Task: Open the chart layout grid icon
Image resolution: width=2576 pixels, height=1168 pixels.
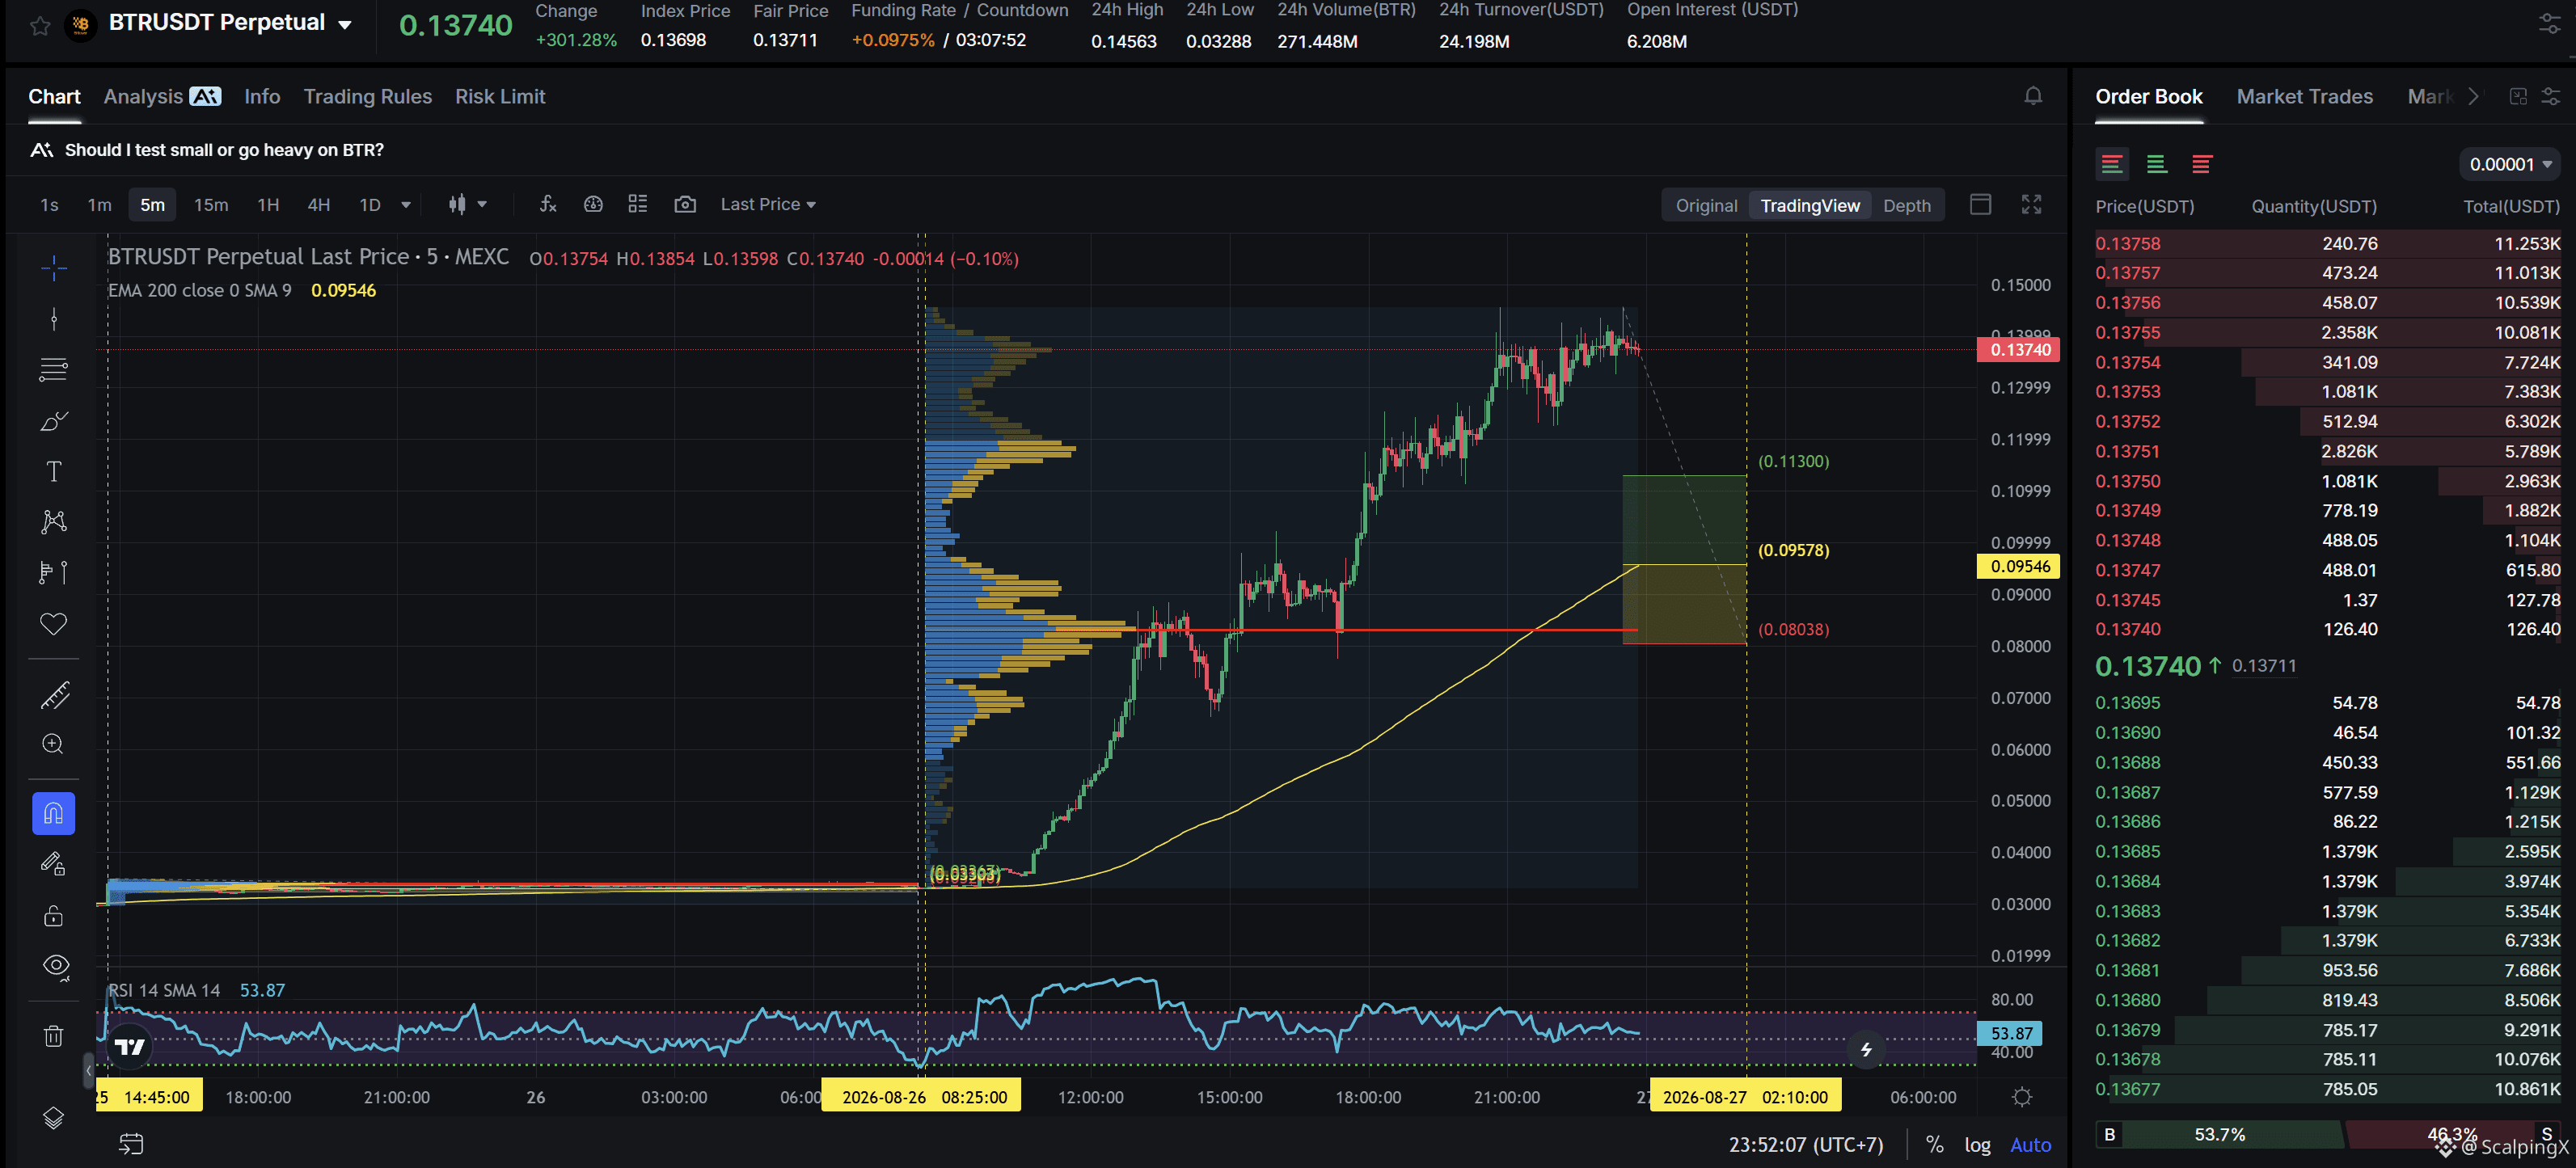Action: point(638,204)
